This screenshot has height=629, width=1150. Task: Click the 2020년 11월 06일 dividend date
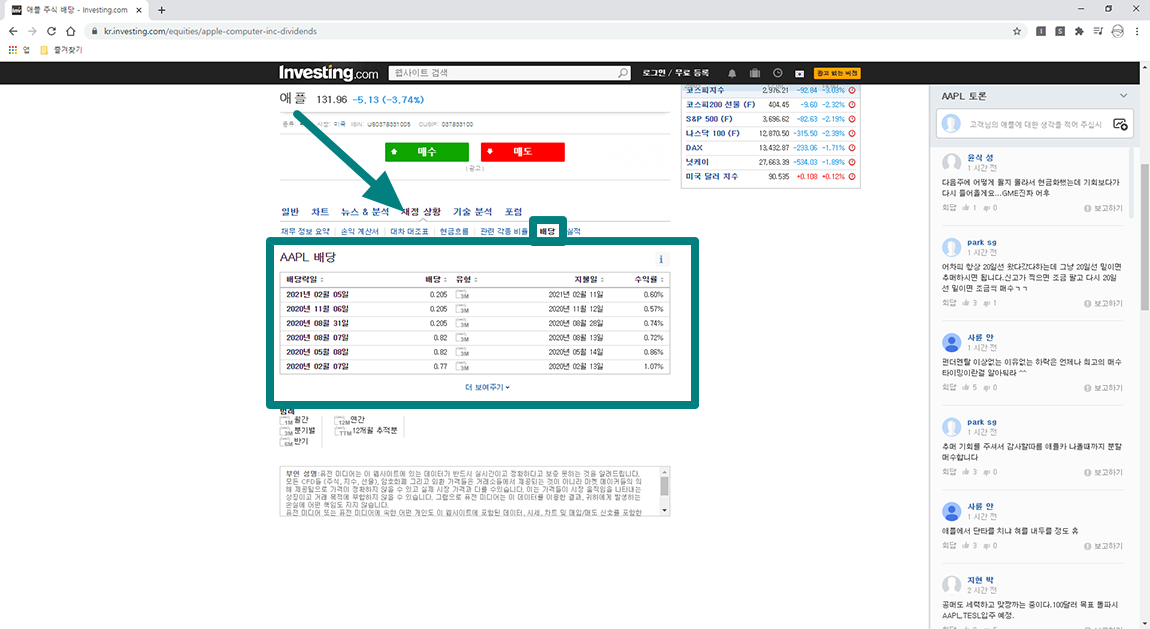pos(318,309)
